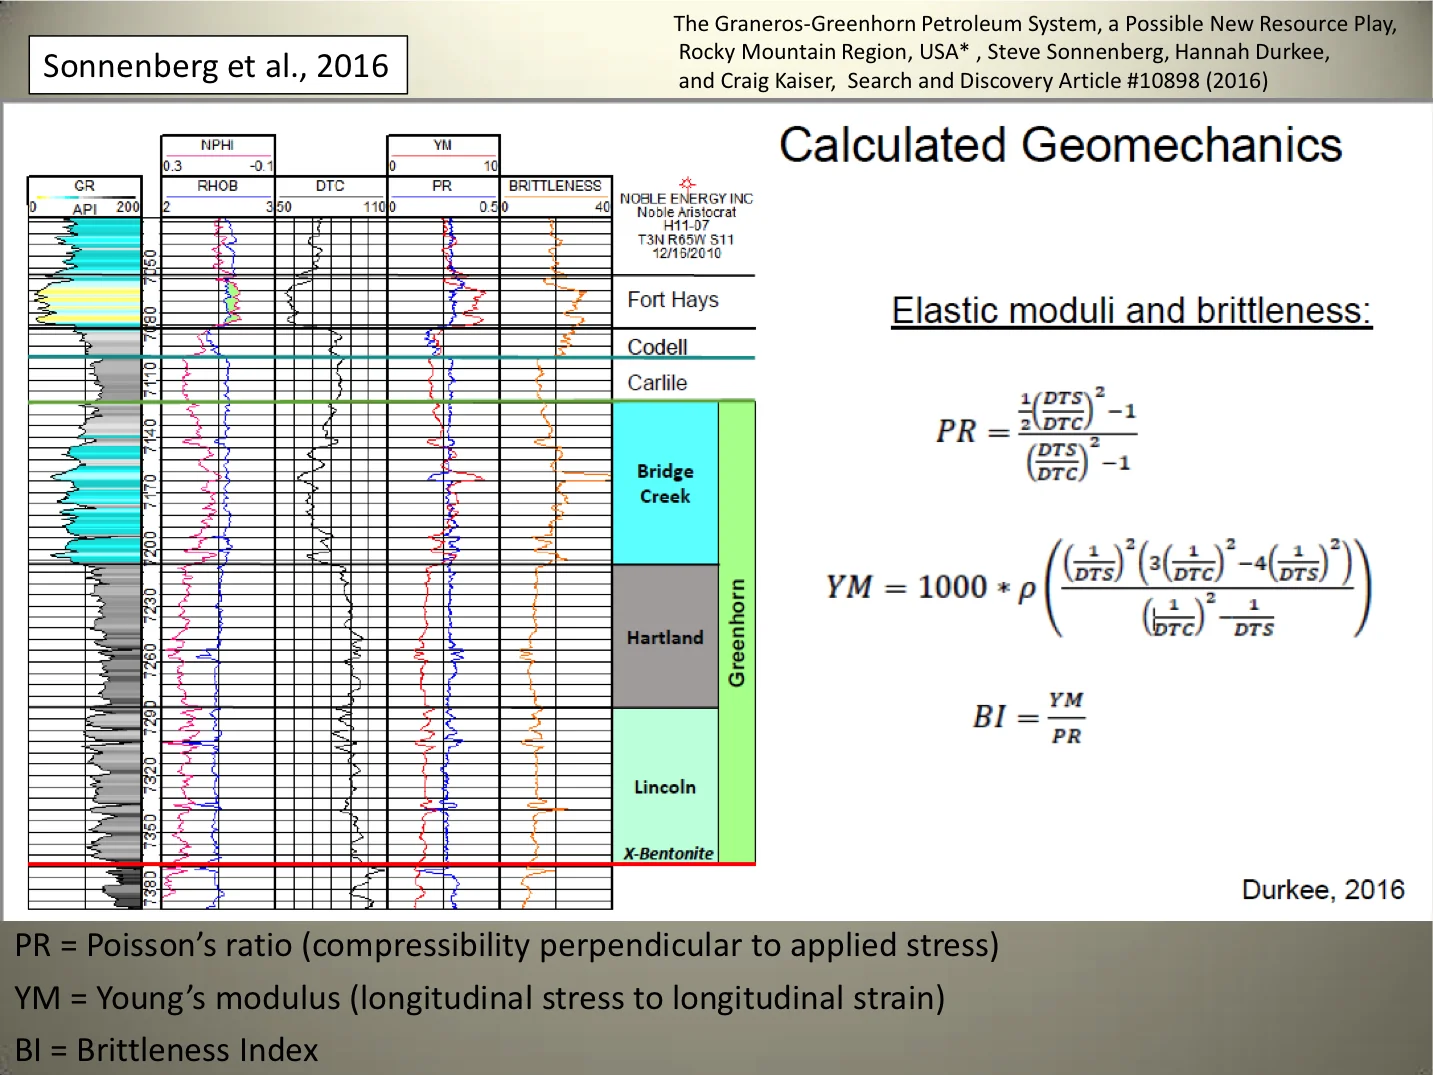Click the Noble Energy star logo
Screen dimensions: 1433x1075
686,184
